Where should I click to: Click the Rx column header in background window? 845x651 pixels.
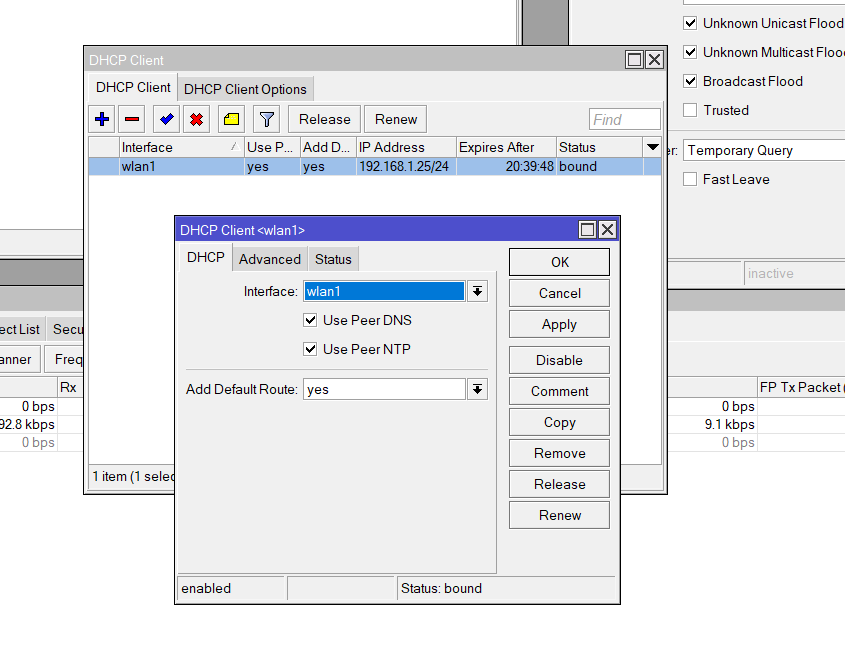(70, 387)
